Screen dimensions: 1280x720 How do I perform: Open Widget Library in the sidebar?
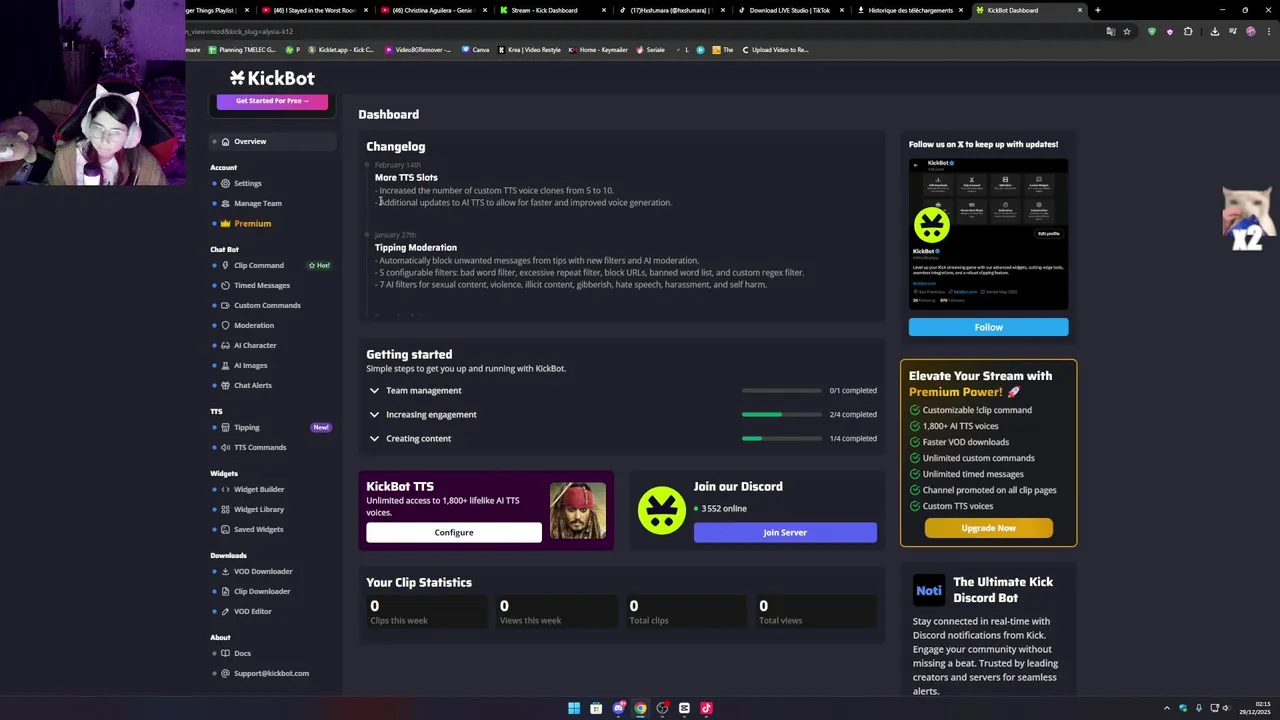258,509
